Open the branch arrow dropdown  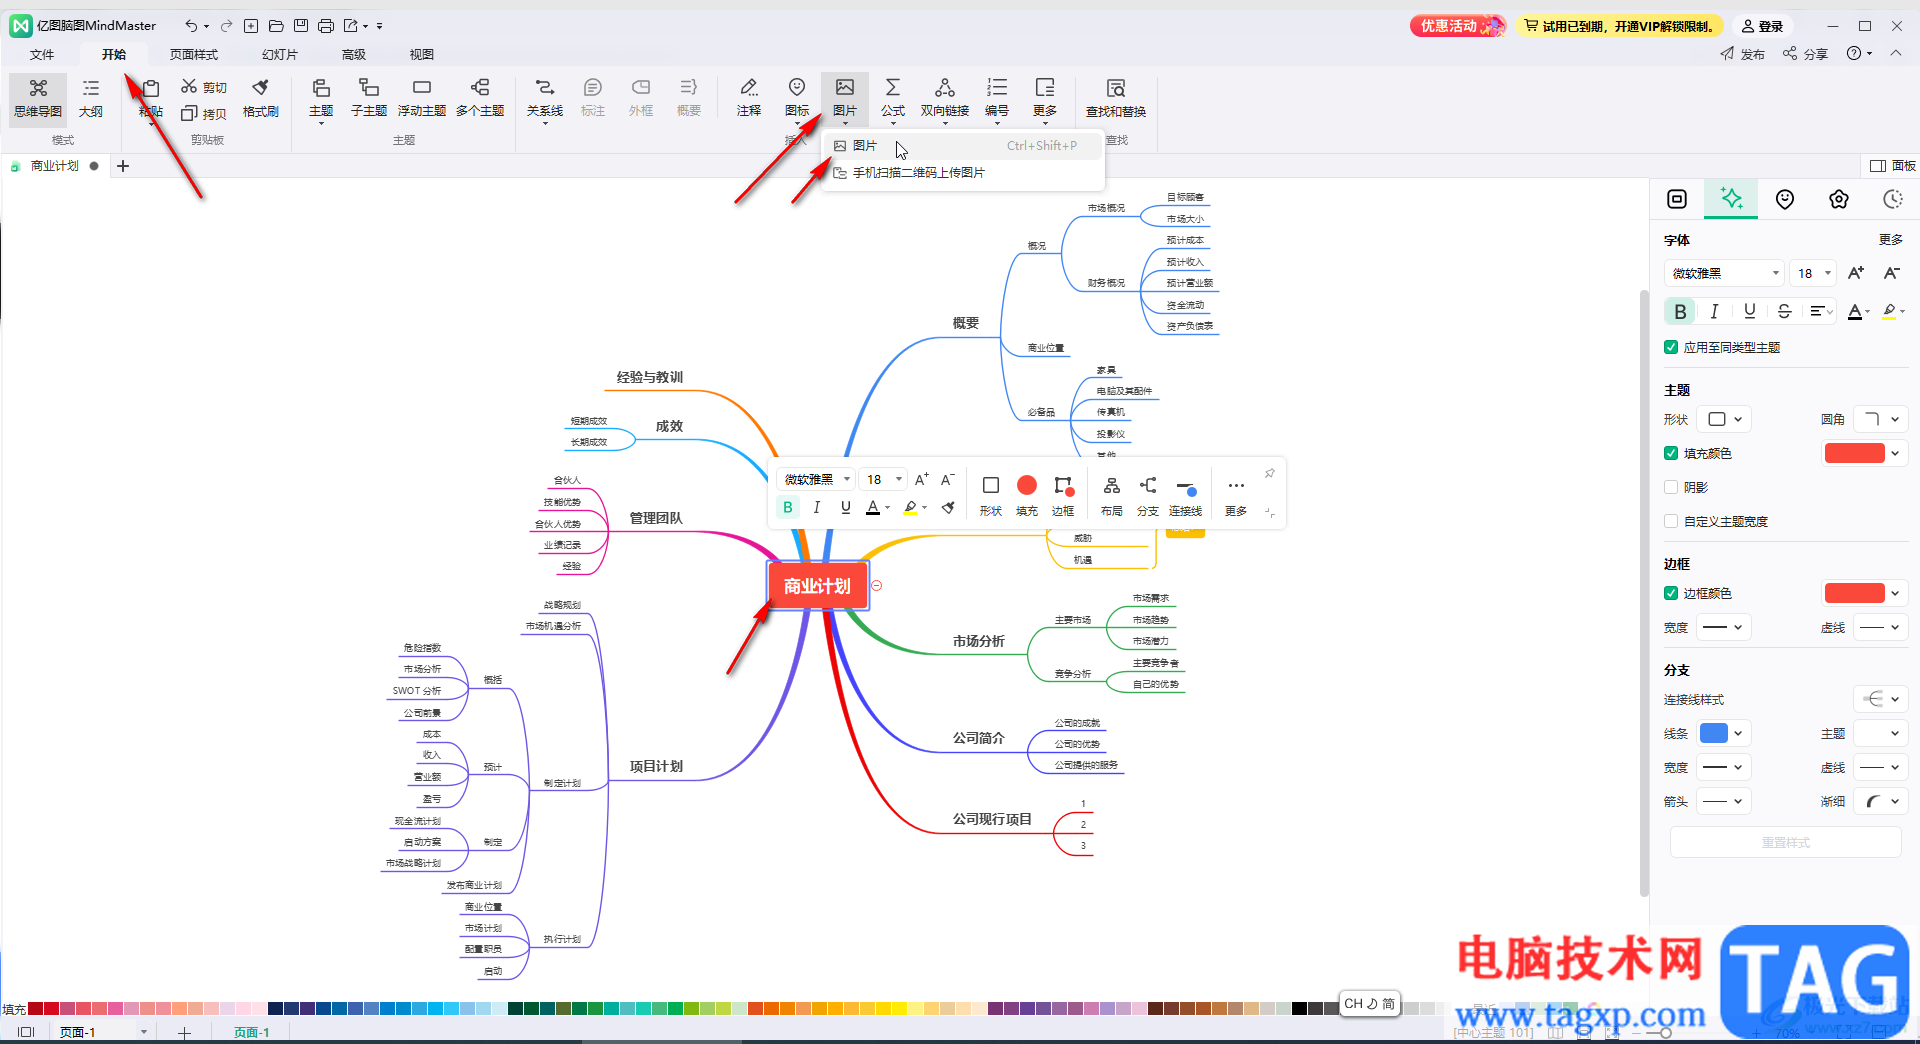tap(1724, 801)
